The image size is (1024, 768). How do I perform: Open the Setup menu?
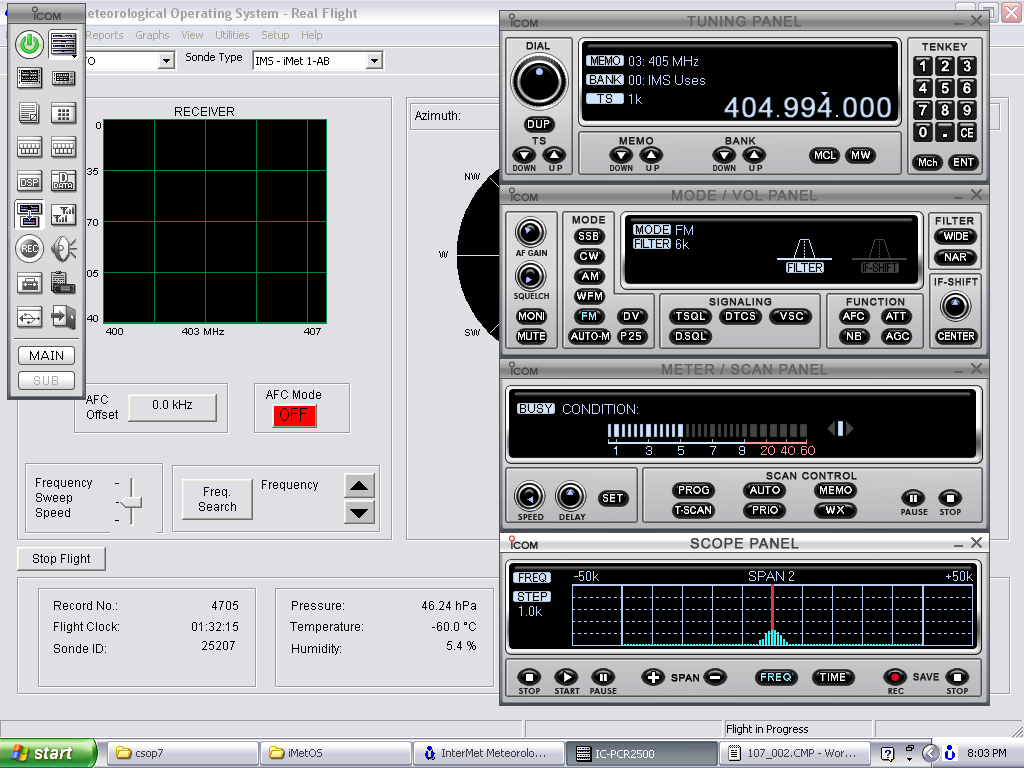(275, 35)
